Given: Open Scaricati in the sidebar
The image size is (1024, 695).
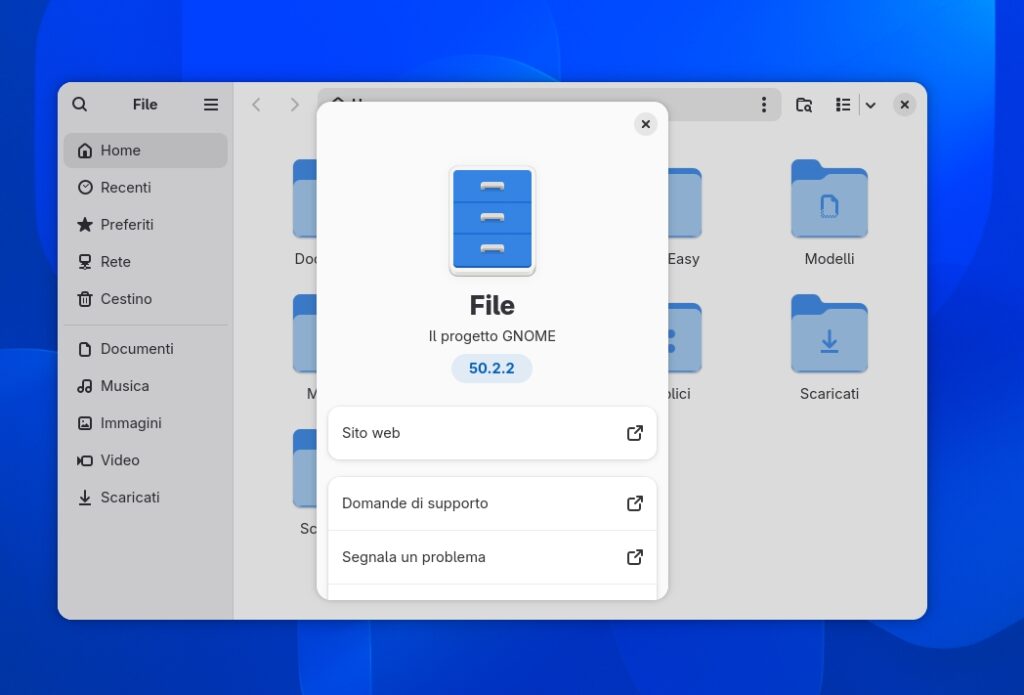Looking at the screenshot, I should point(146,498).
